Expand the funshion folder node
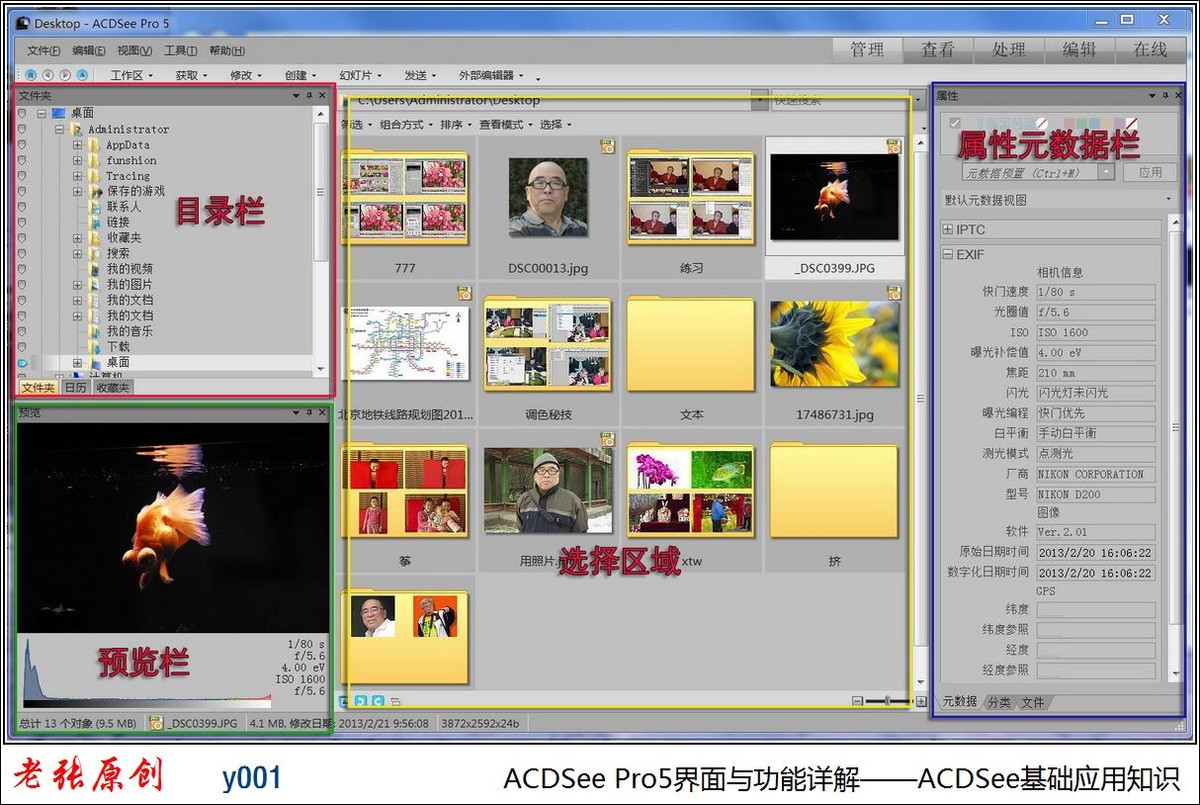This screenshot has width=1200, height=805. click(77, 160)
